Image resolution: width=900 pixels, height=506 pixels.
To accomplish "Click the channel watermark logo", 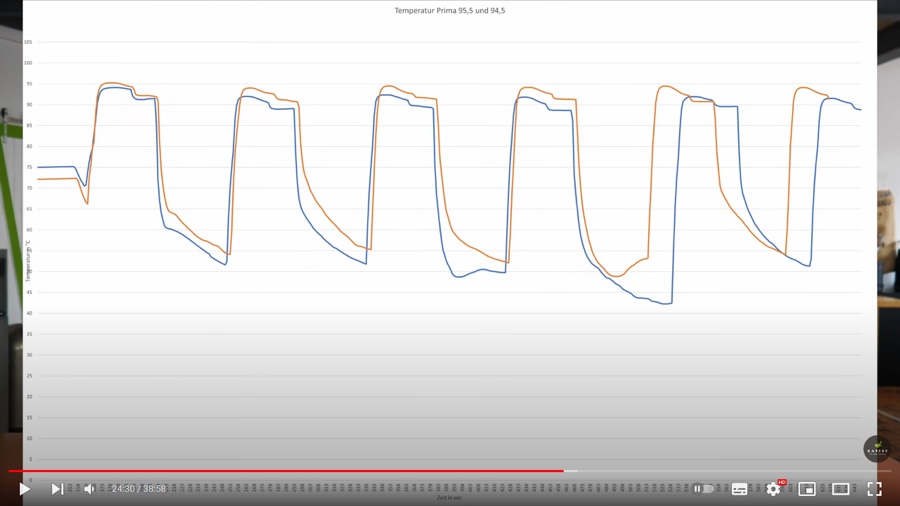I will coord(877,449).
